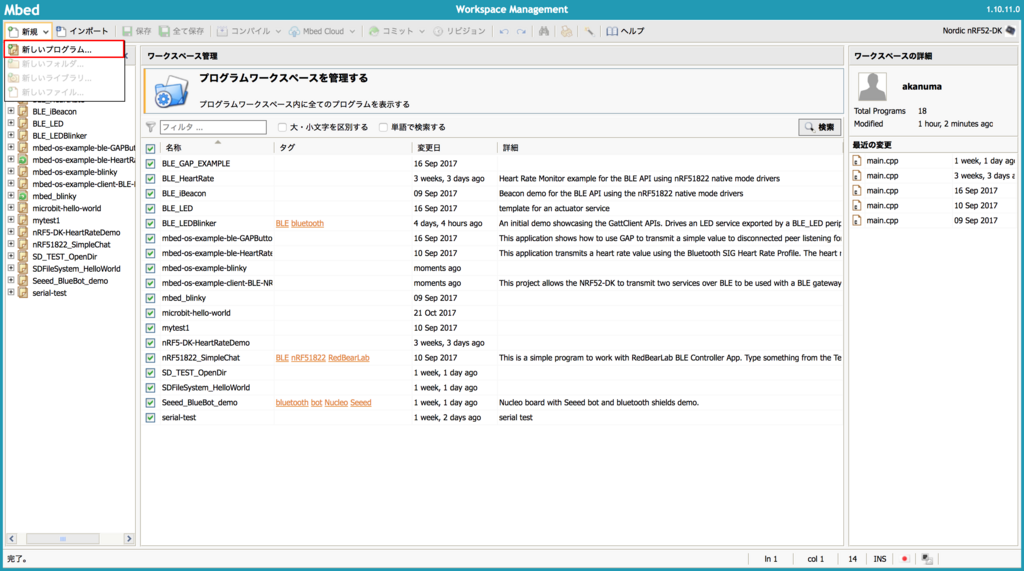Uncheck the nRF51822_SimpleChat row checkbox
Screen dimensions: 1024x571
151,358
